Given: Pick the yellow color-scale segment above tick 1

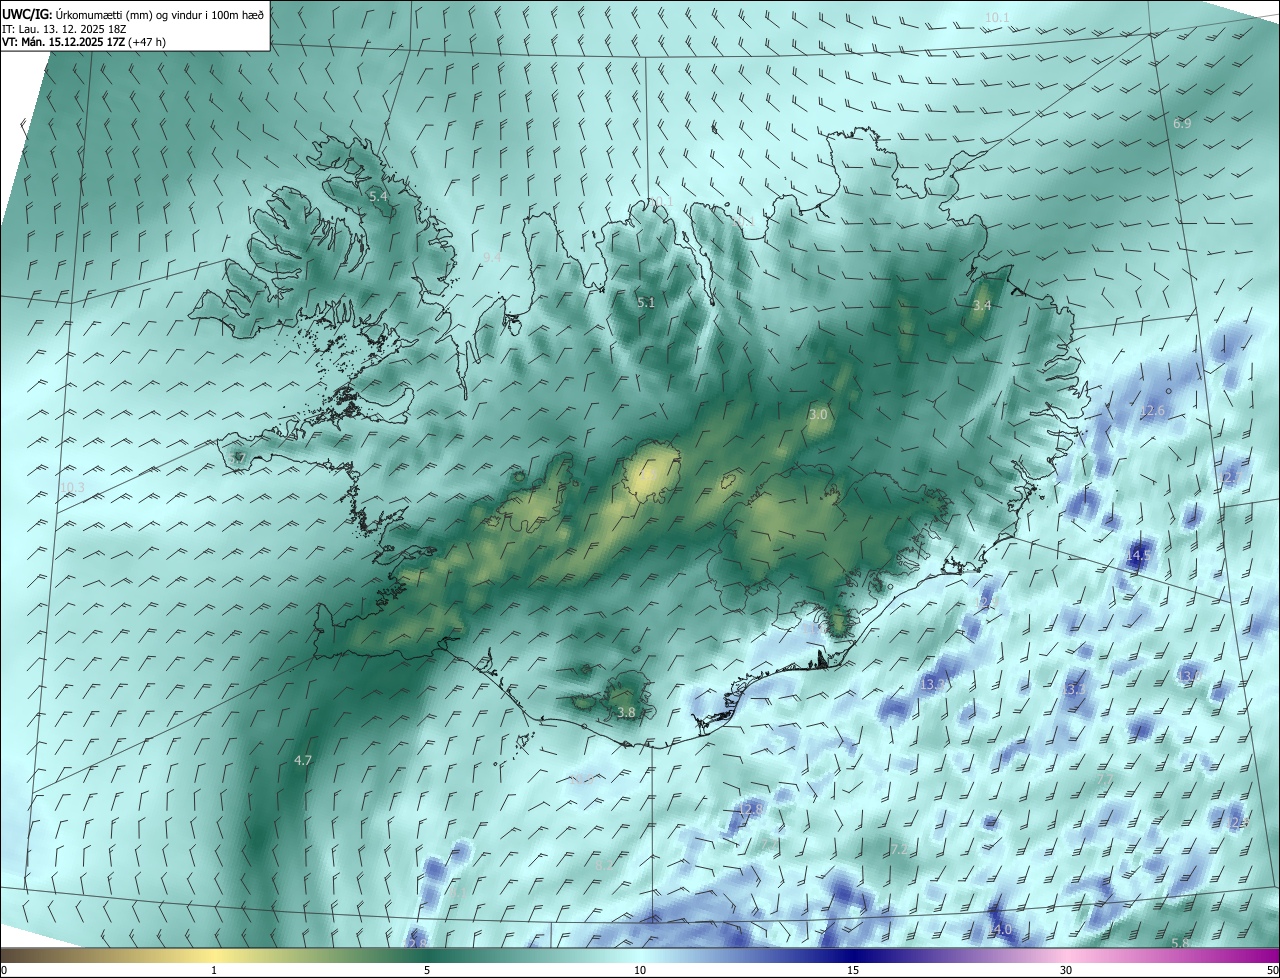Looking at the screenshot, I should pos(214,955).
